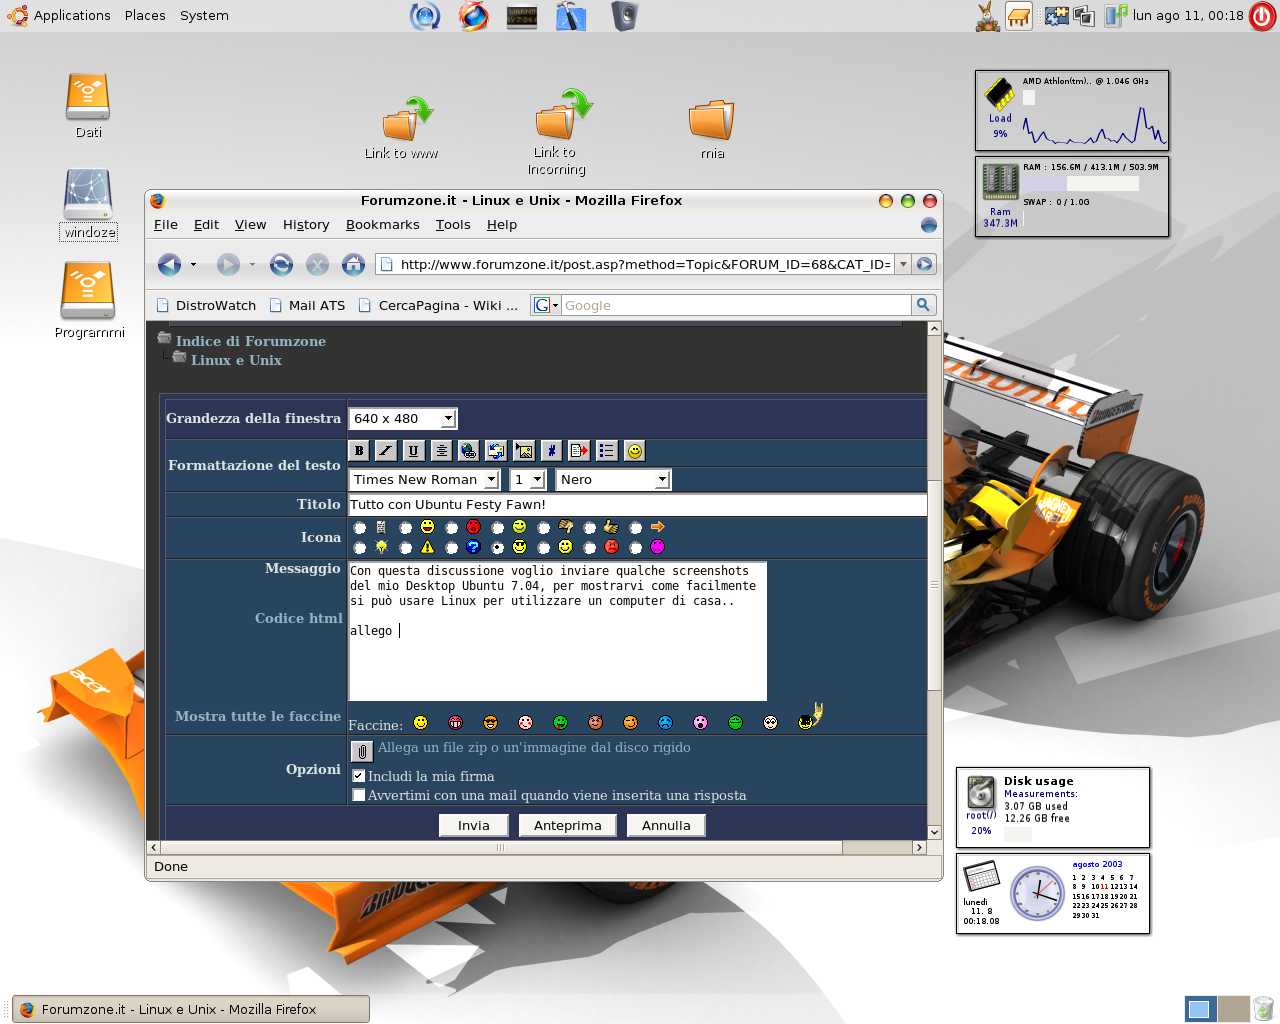The width and height of the screenshot is (1280, 1024).
Task: Open the History menu in Firefox
Action: 306,225
